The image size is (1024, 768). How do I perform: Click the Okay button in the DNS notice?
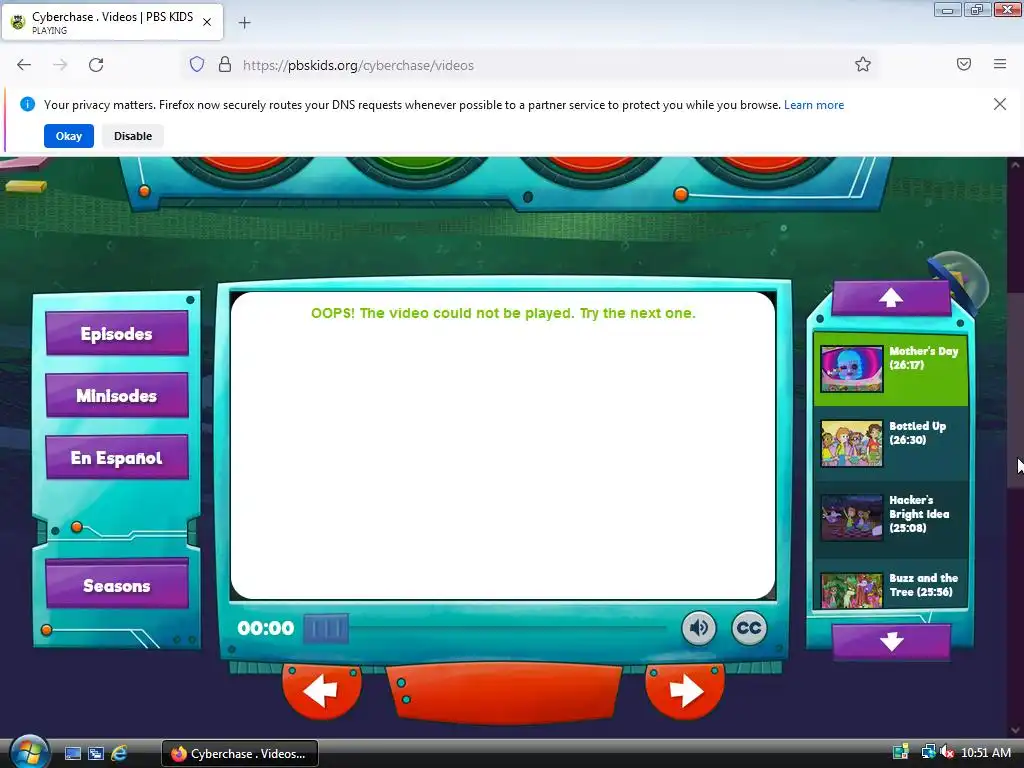[69, 136]
